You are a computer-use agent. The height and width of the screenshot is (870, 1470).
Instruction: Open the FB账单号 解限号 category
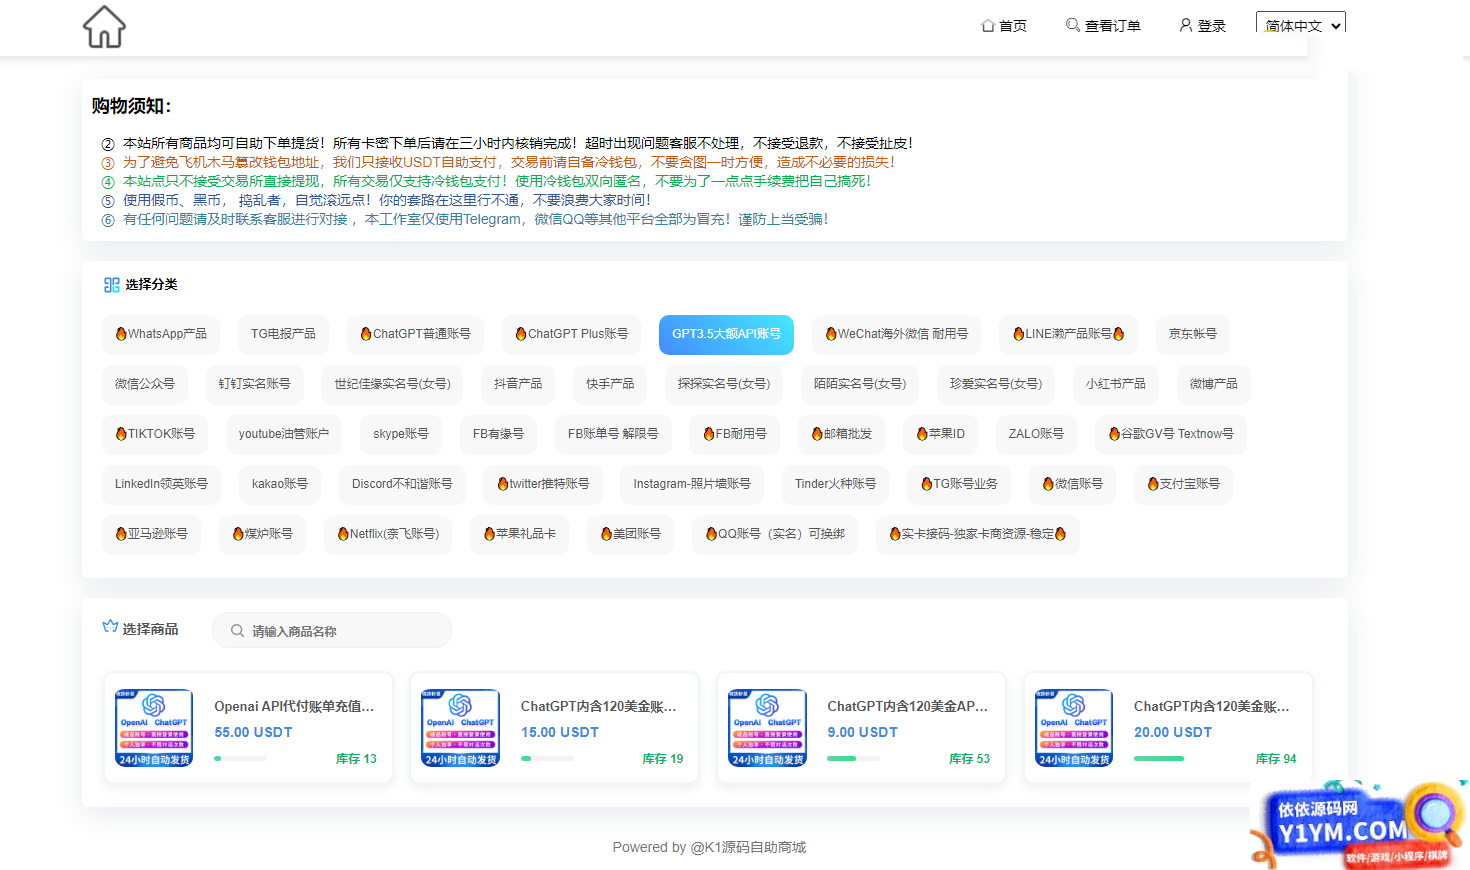613,434
